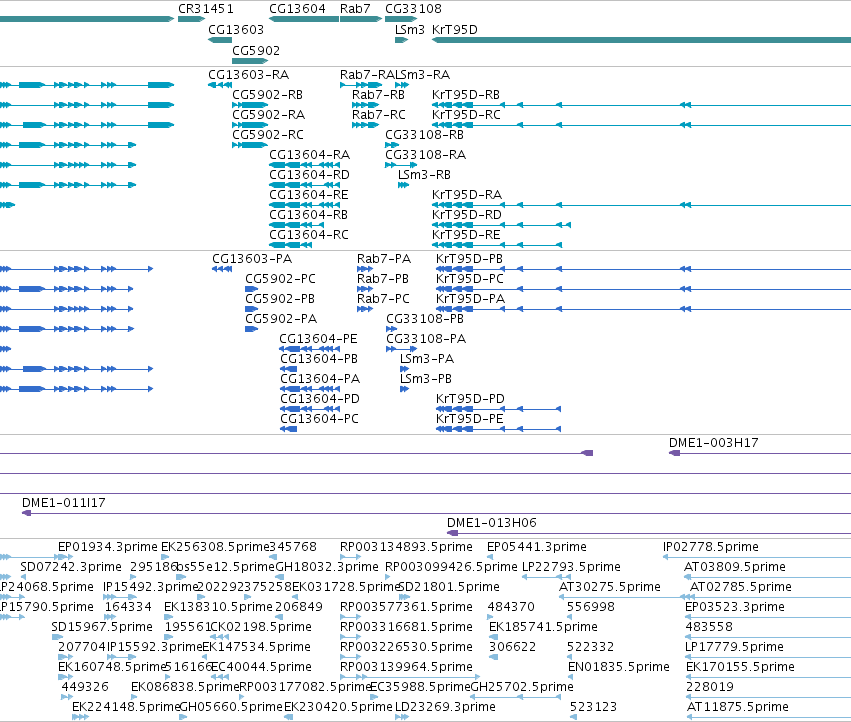Select the Rab7-PC protein label

pyautogui.click(x=383, y=299)
